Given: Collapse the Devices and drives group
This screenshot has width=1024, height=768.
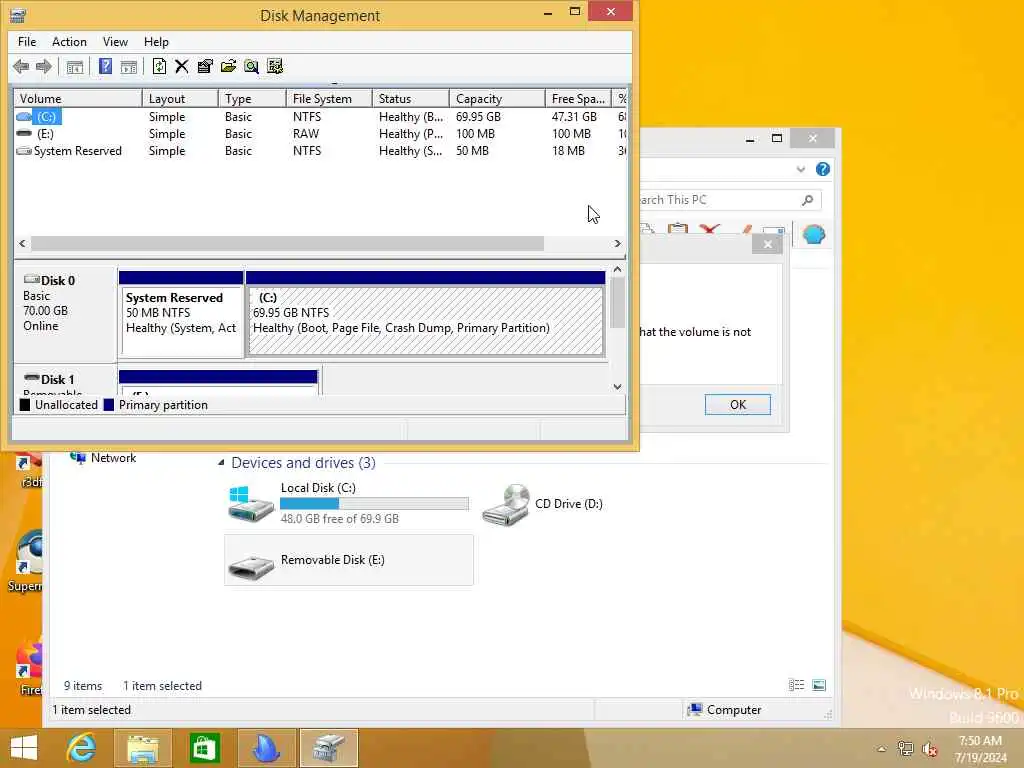Looking at the screenshot, I should [221, 462].
